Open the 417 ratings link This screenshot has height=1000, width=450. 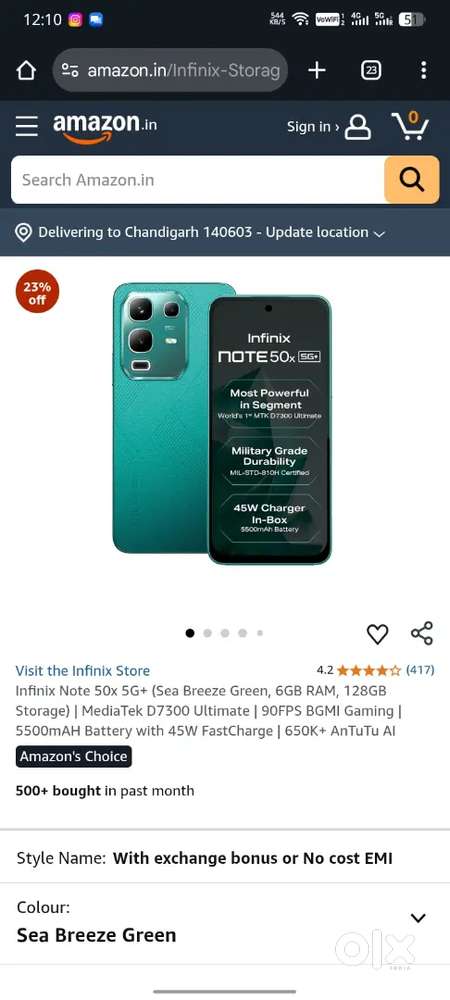[420, 670]
